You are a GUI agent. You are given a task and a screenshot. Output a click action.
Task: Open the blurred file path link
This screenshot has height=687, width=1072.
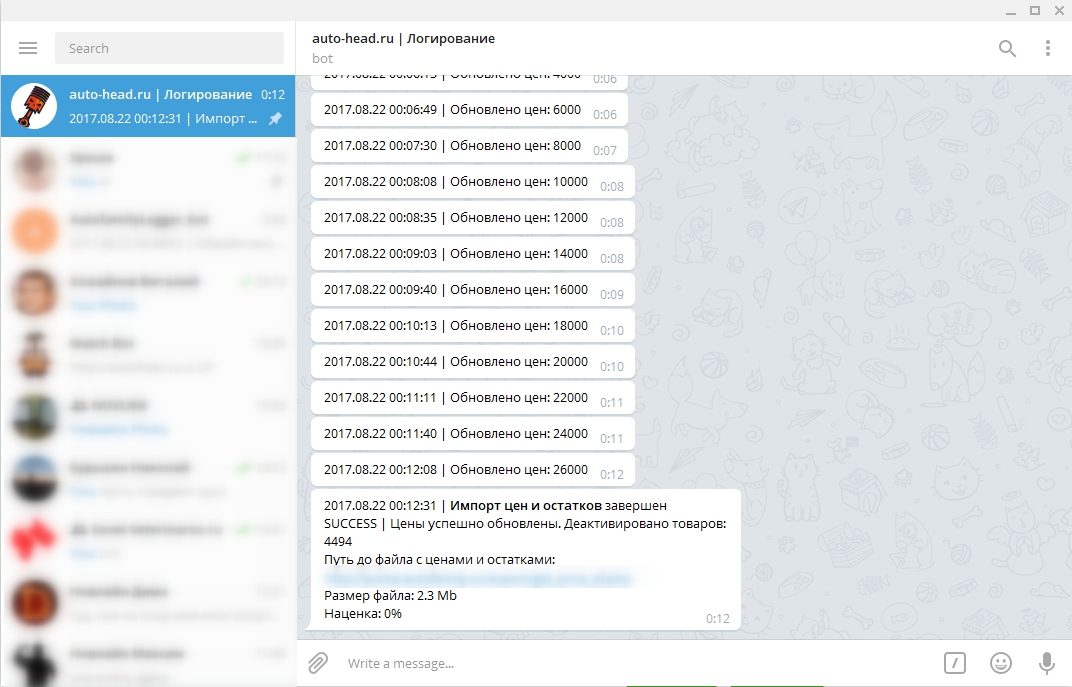(x=477, y=578)
